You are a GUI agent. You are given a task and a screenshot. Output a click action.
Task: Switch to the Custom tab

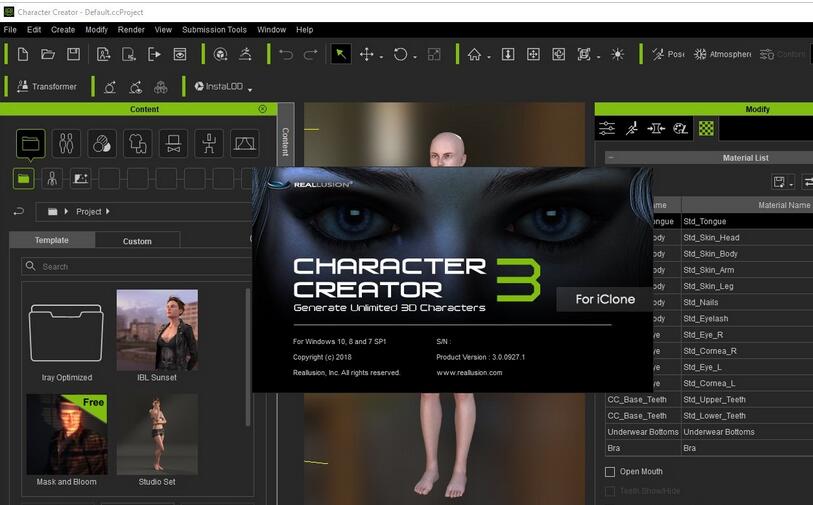[137, 241]
